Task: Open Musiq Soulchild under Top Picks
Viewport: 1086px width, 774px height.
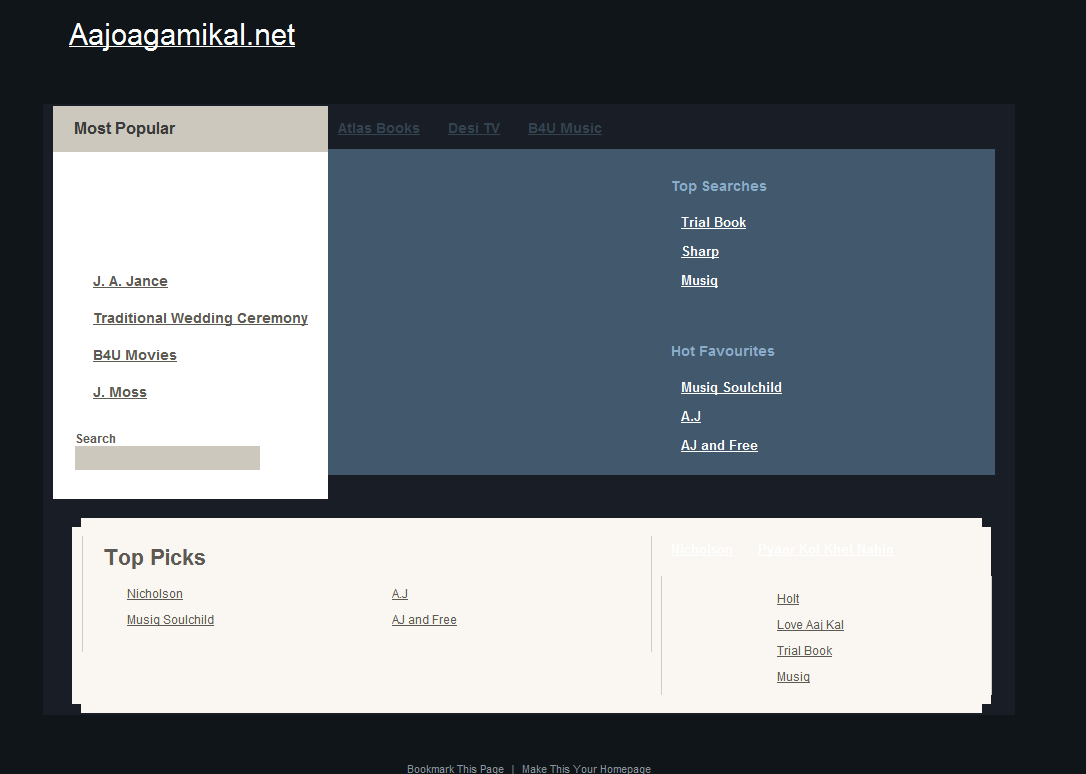Action: pyautogui.click(x=170, y=620)
